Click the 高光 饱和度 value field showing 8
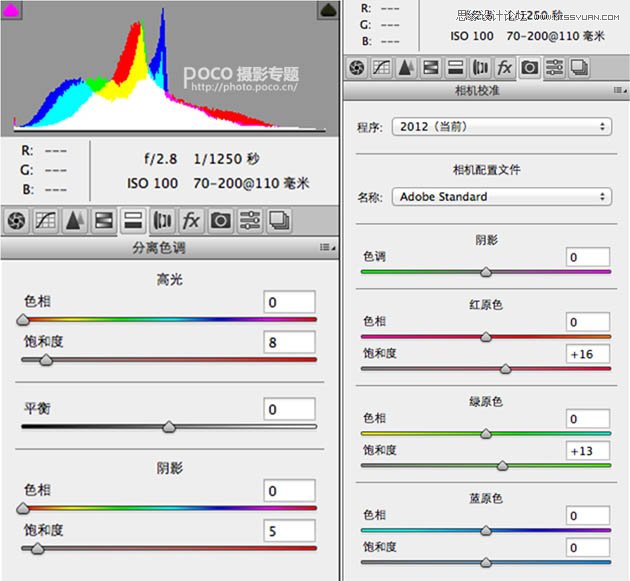 (290, 343)
